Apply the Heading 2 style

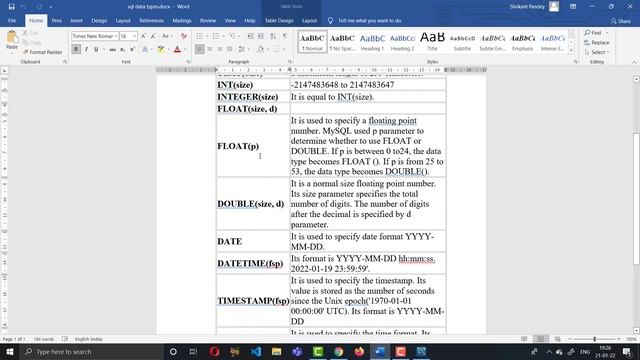point(402,42)
